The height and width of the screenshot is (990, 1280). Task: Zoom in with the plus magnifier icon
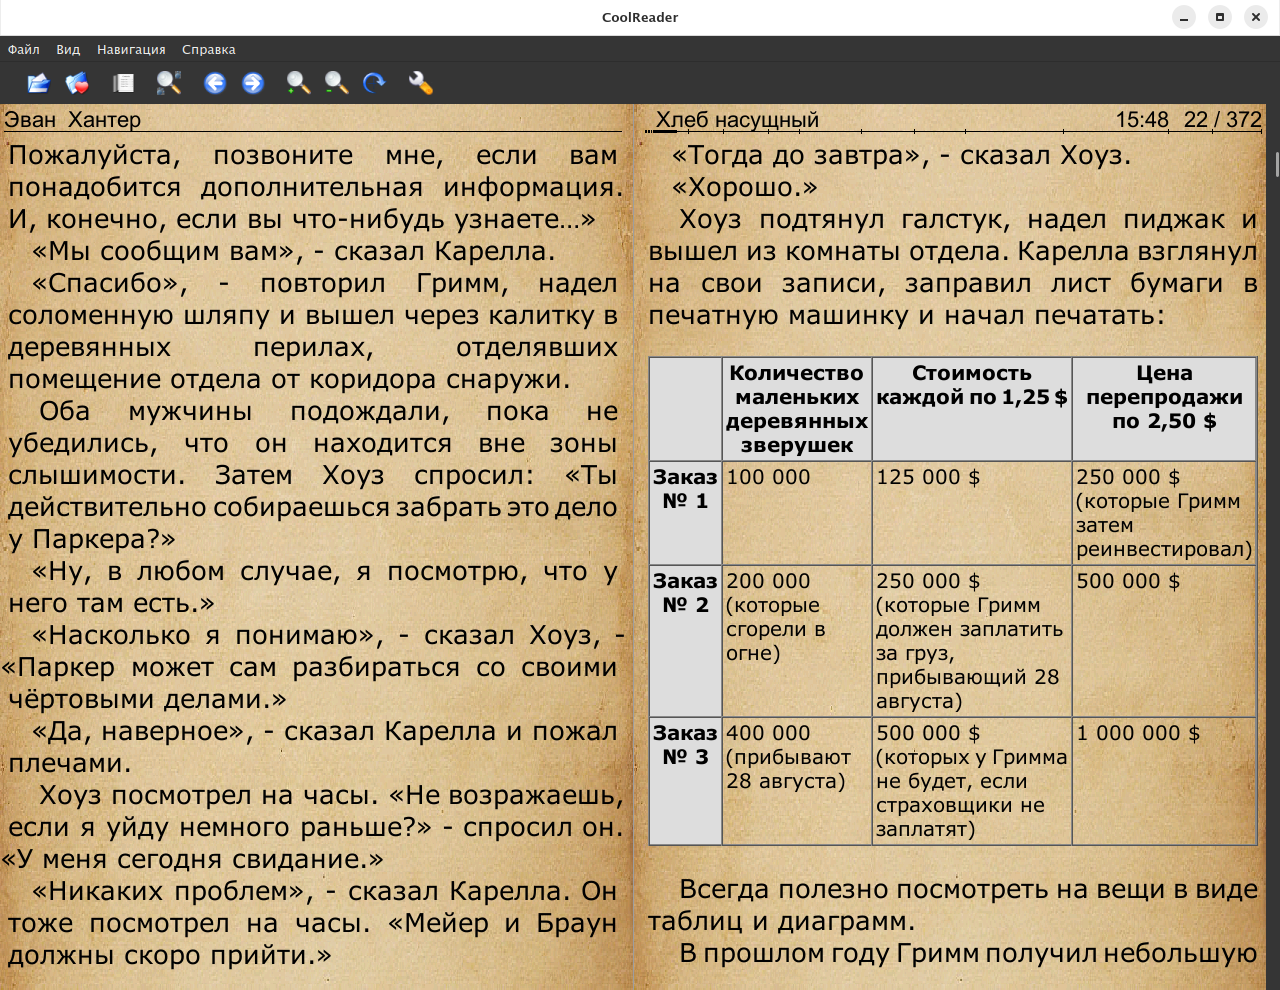coord(298,83)
